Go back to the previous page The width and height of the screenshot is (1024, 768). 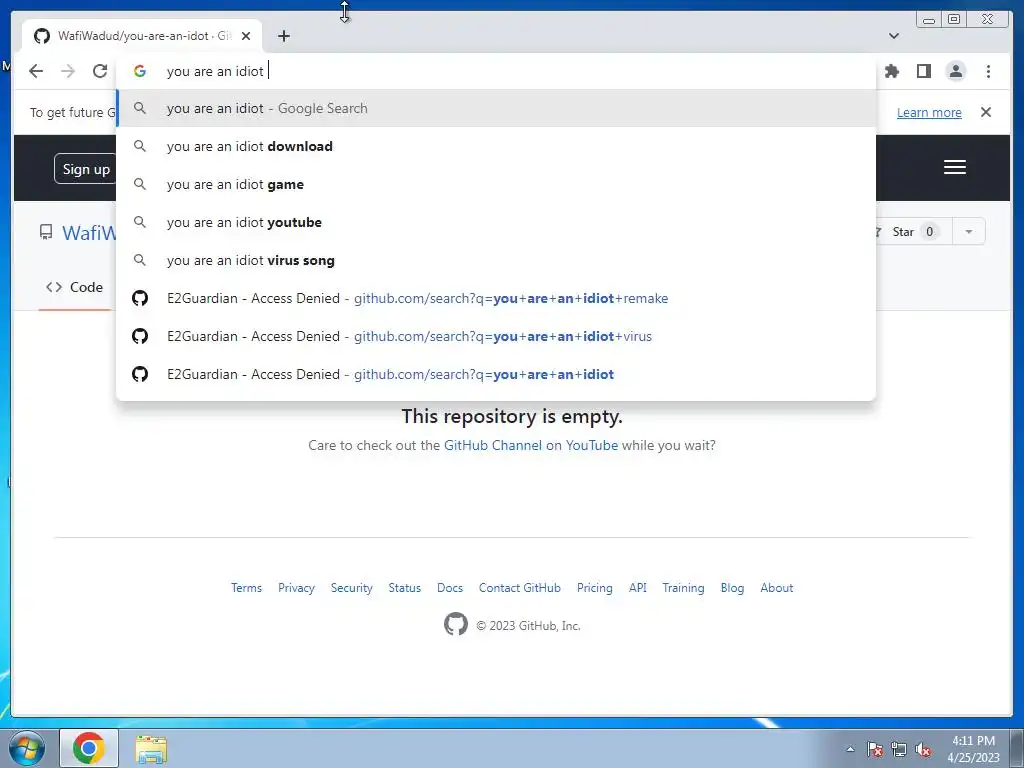click(x=36, y=71)
